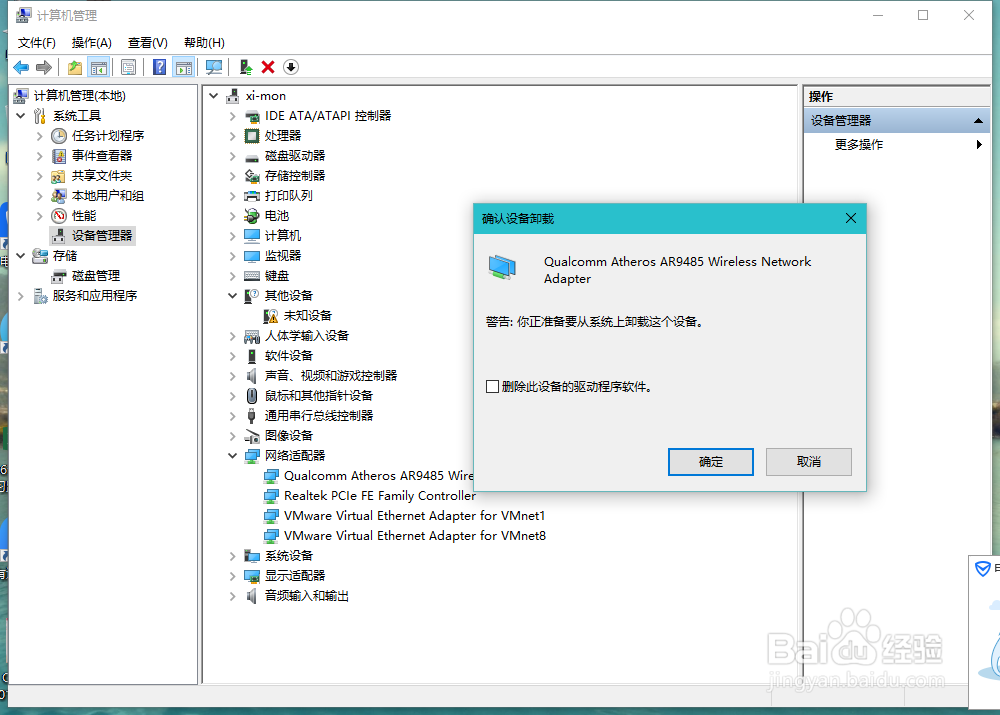The image size is (1000, 715).
Task: Open the 操作(A) menu
Action: point(92,43)
